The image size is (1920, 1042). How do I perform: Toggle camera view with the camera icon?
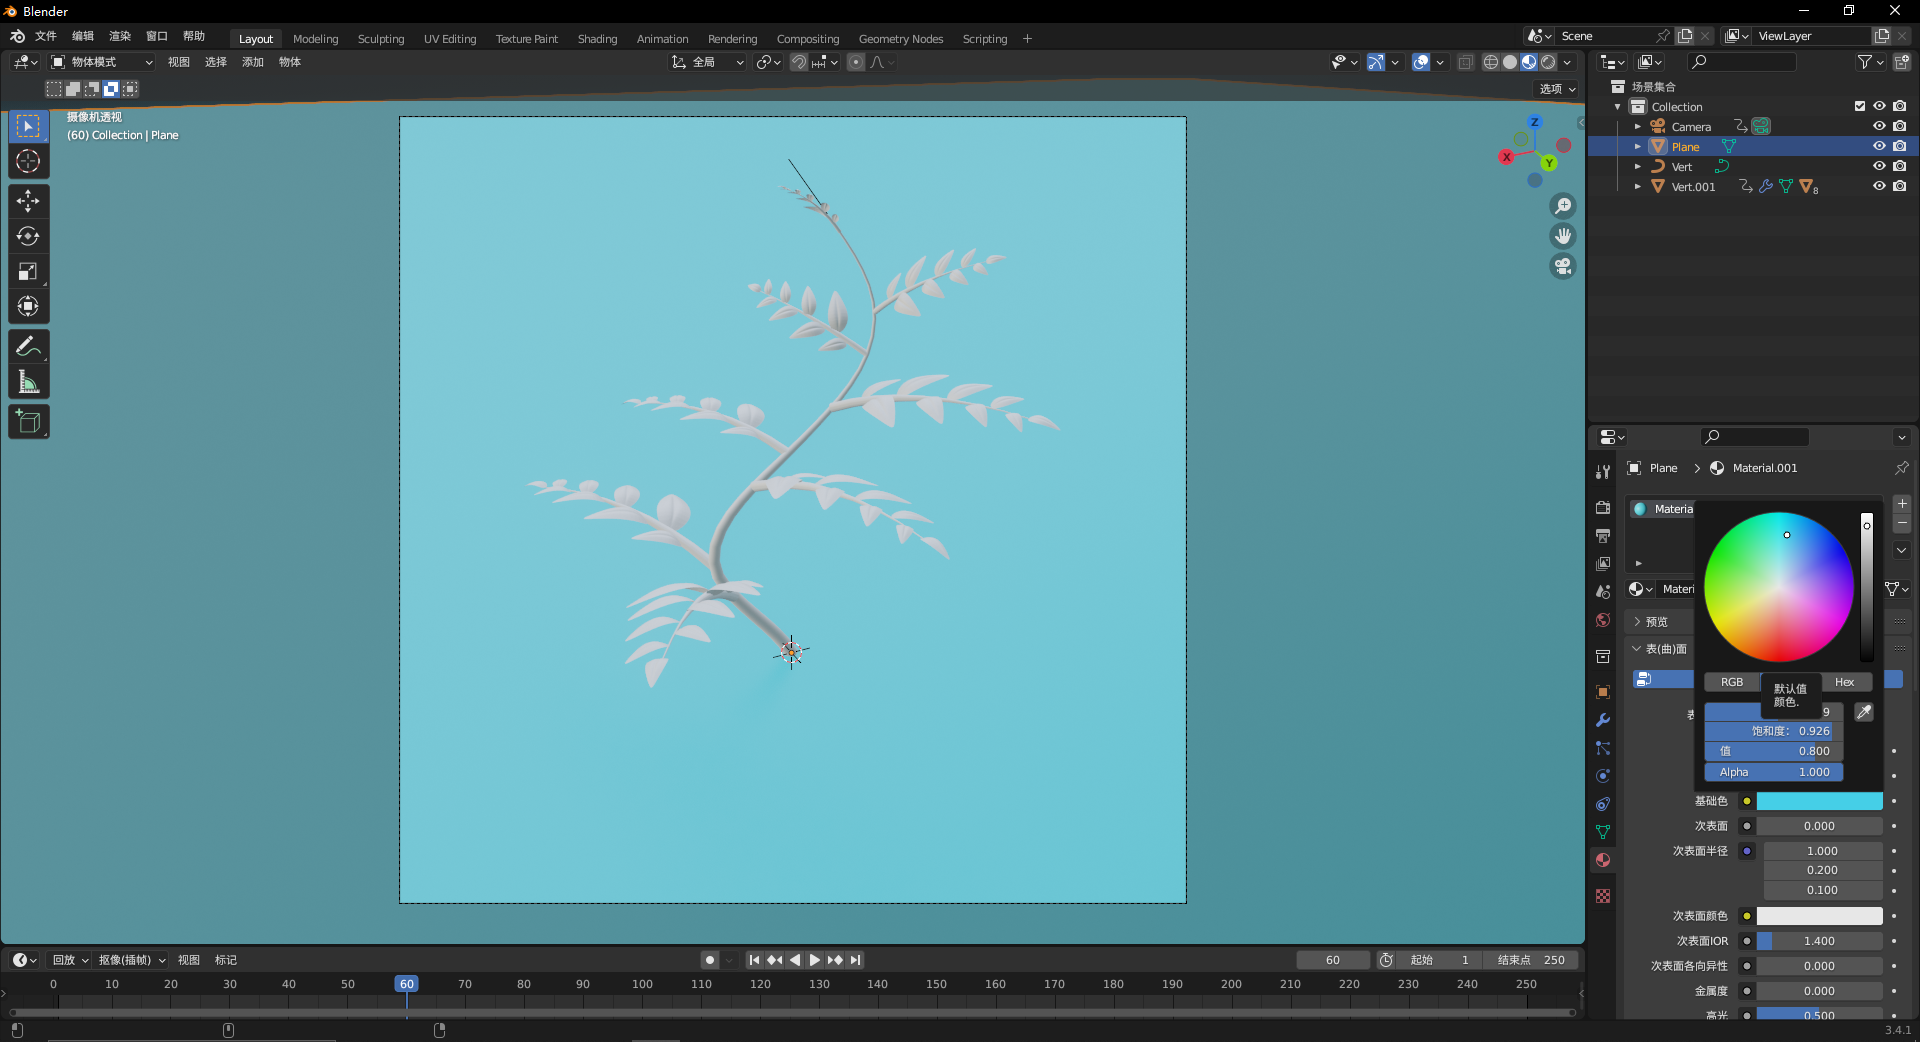[x=1562, y=266]
